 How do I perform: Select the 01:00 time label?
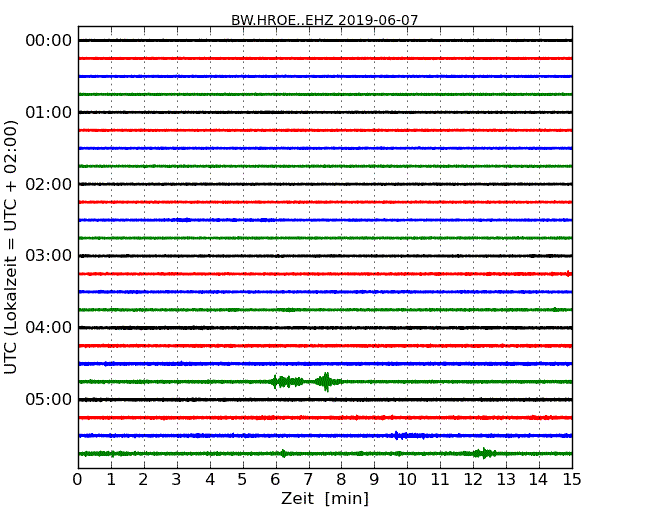click(x=49, y=112)
